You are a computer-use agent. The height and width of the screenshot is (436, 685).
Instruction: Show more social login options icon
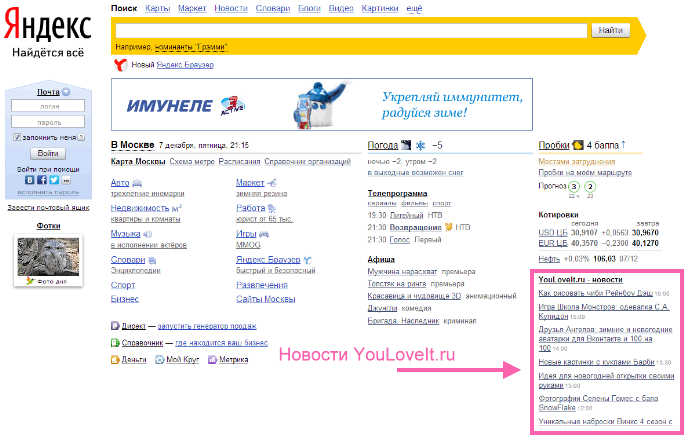[x=66, y=180]
